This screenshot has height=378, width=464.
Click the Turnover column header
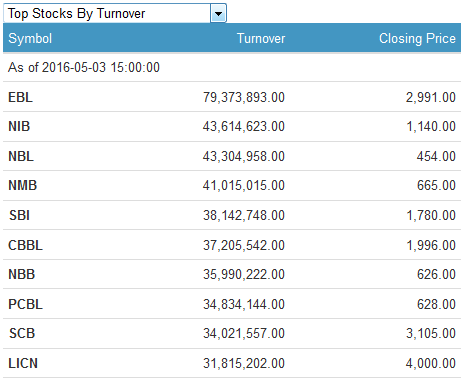click(x=261, y=38)
